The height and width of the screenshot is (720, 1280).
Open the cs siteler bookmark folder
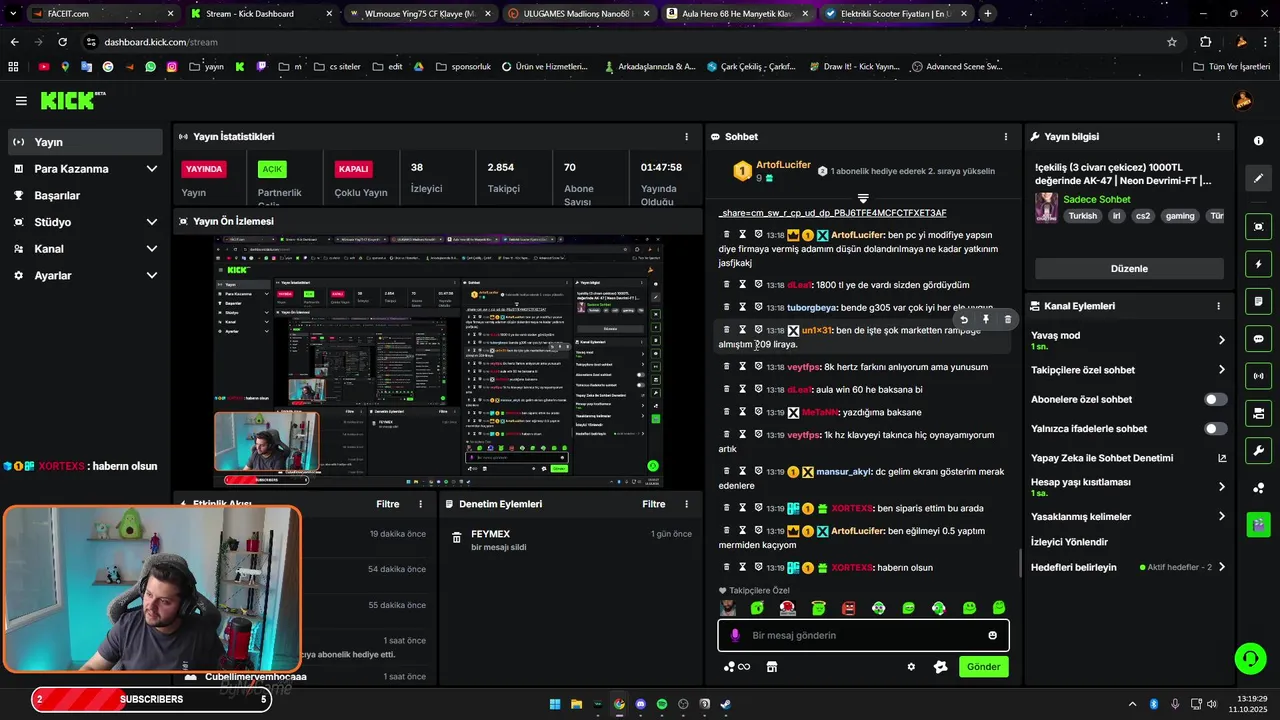337,67
